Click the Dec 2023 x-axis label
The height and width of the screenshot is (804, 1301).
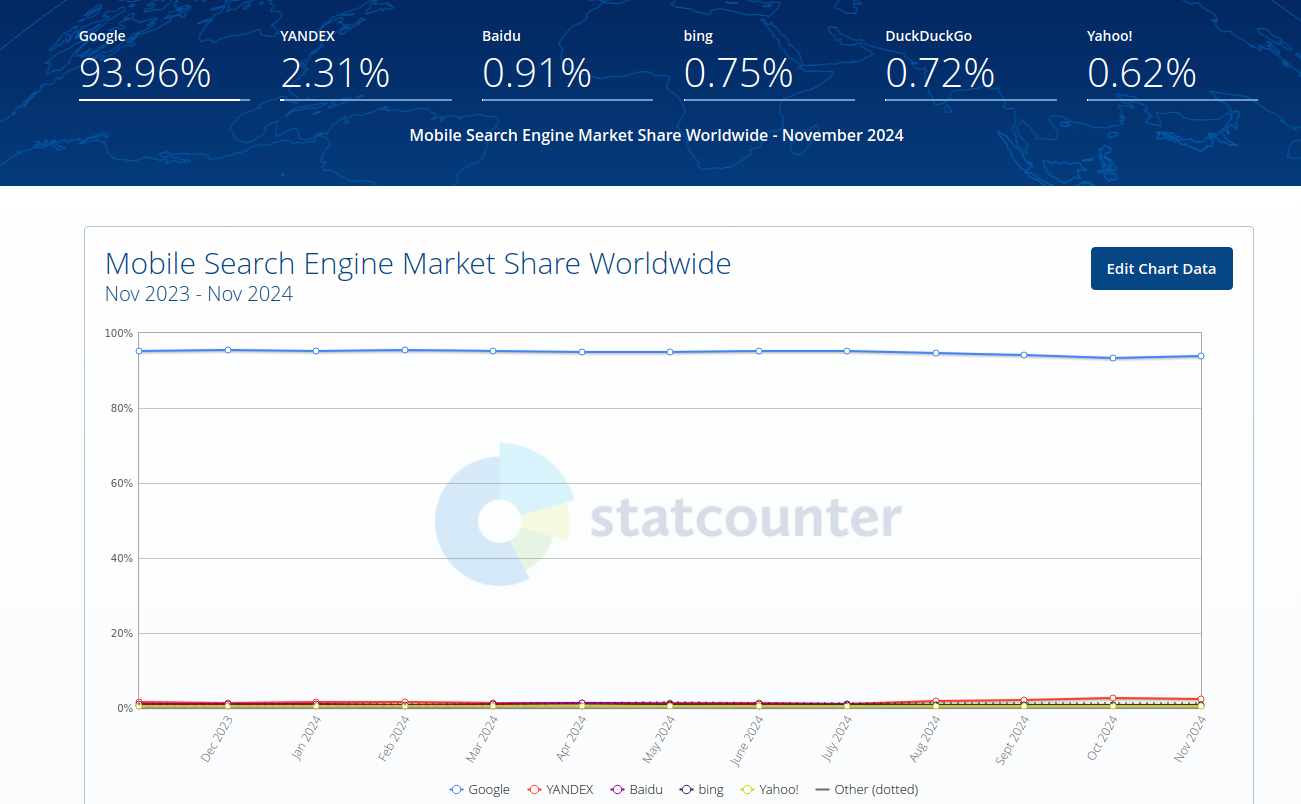click(216, 739)
